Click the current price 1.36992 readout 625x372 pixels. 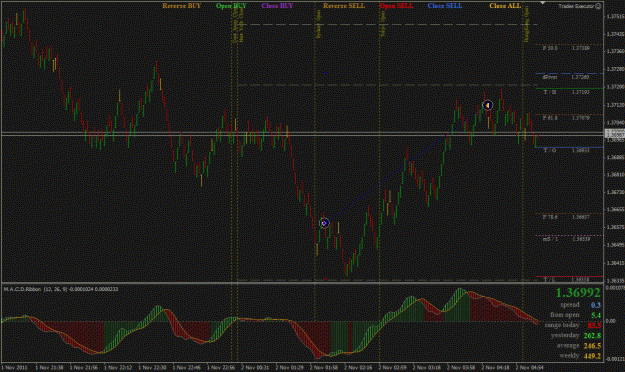click(x=578, y=293)
